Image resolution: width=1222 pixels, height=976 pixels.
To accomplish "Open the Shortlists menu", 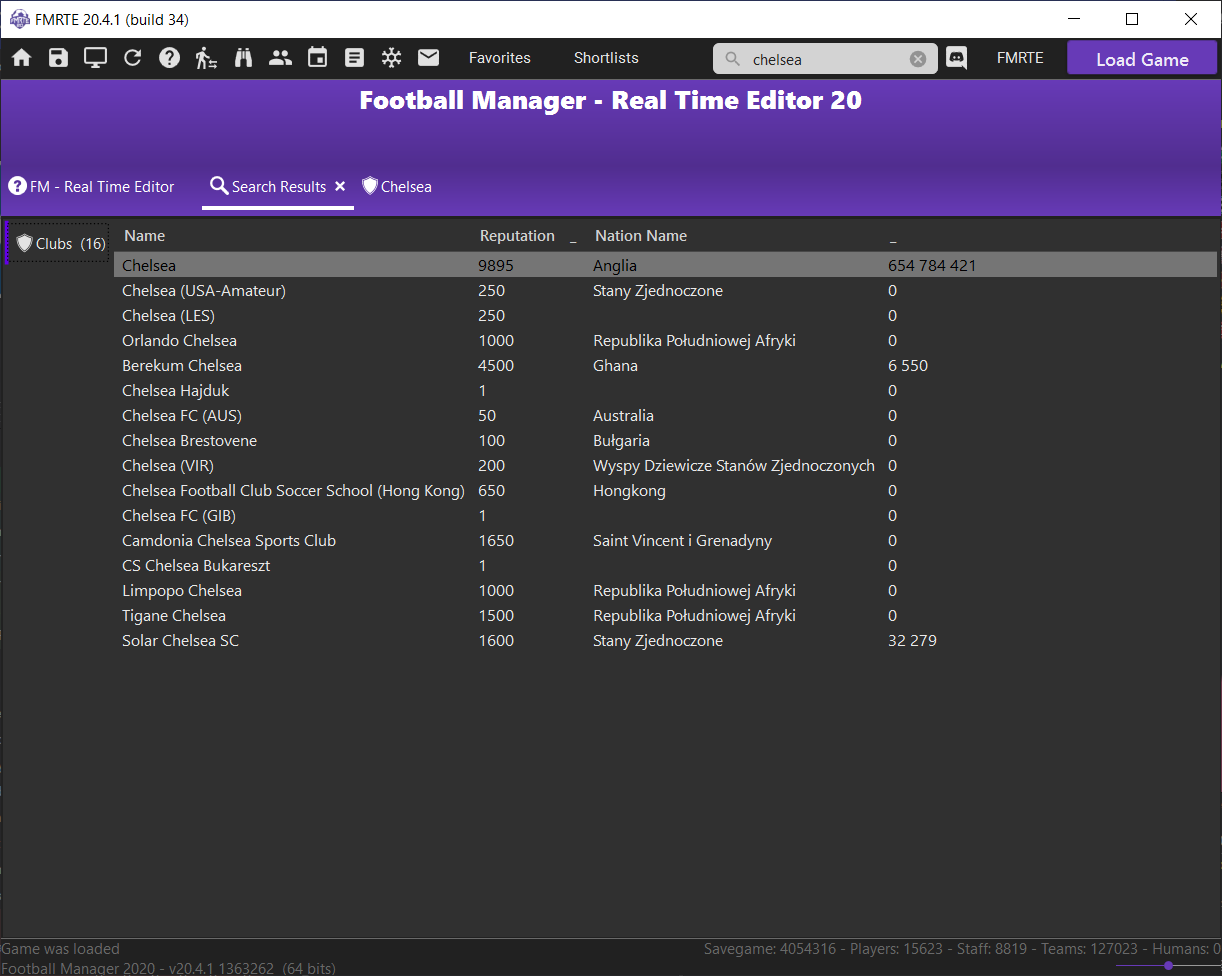I will [606, 58].
